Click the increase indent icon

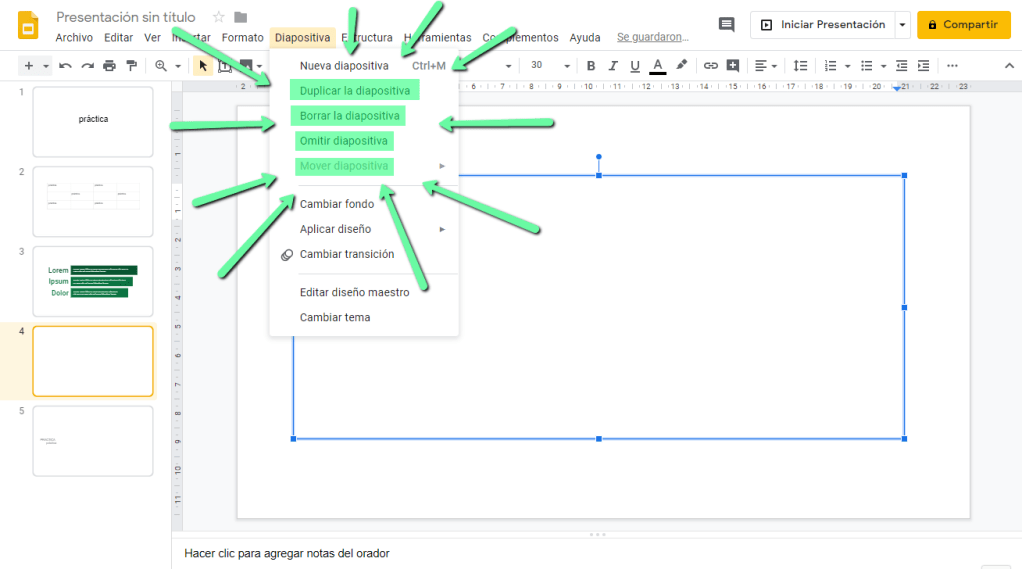923,66
